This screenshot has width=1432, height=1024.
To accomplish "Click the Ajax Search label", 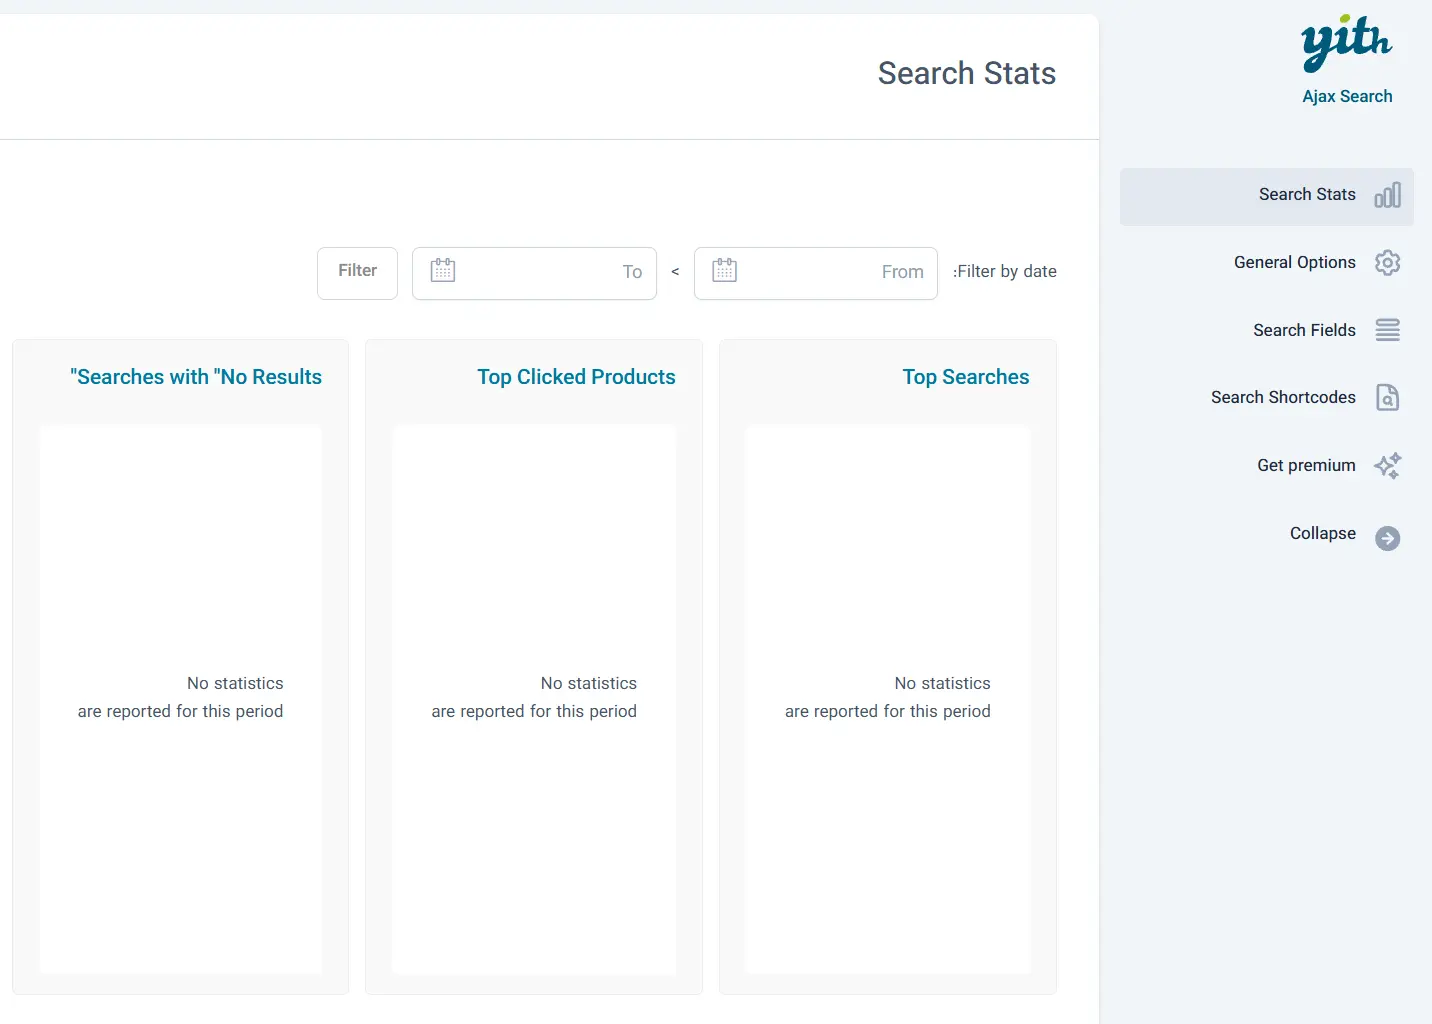I will [1347, 97].
